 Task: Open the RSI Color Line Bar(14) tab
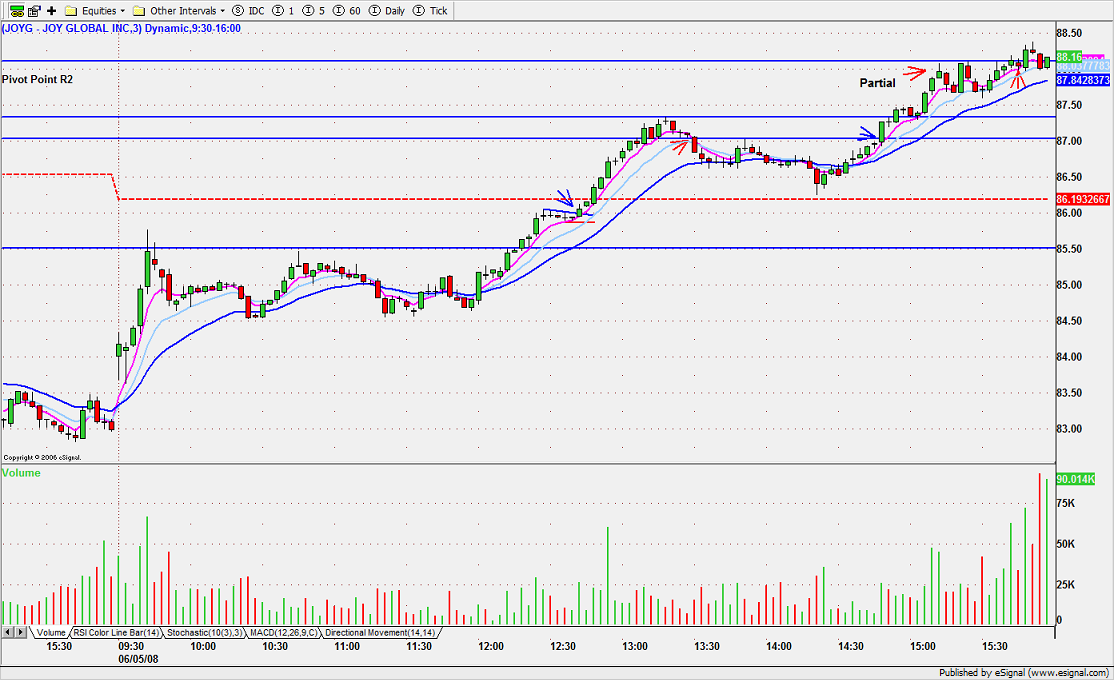click(117, 632)
